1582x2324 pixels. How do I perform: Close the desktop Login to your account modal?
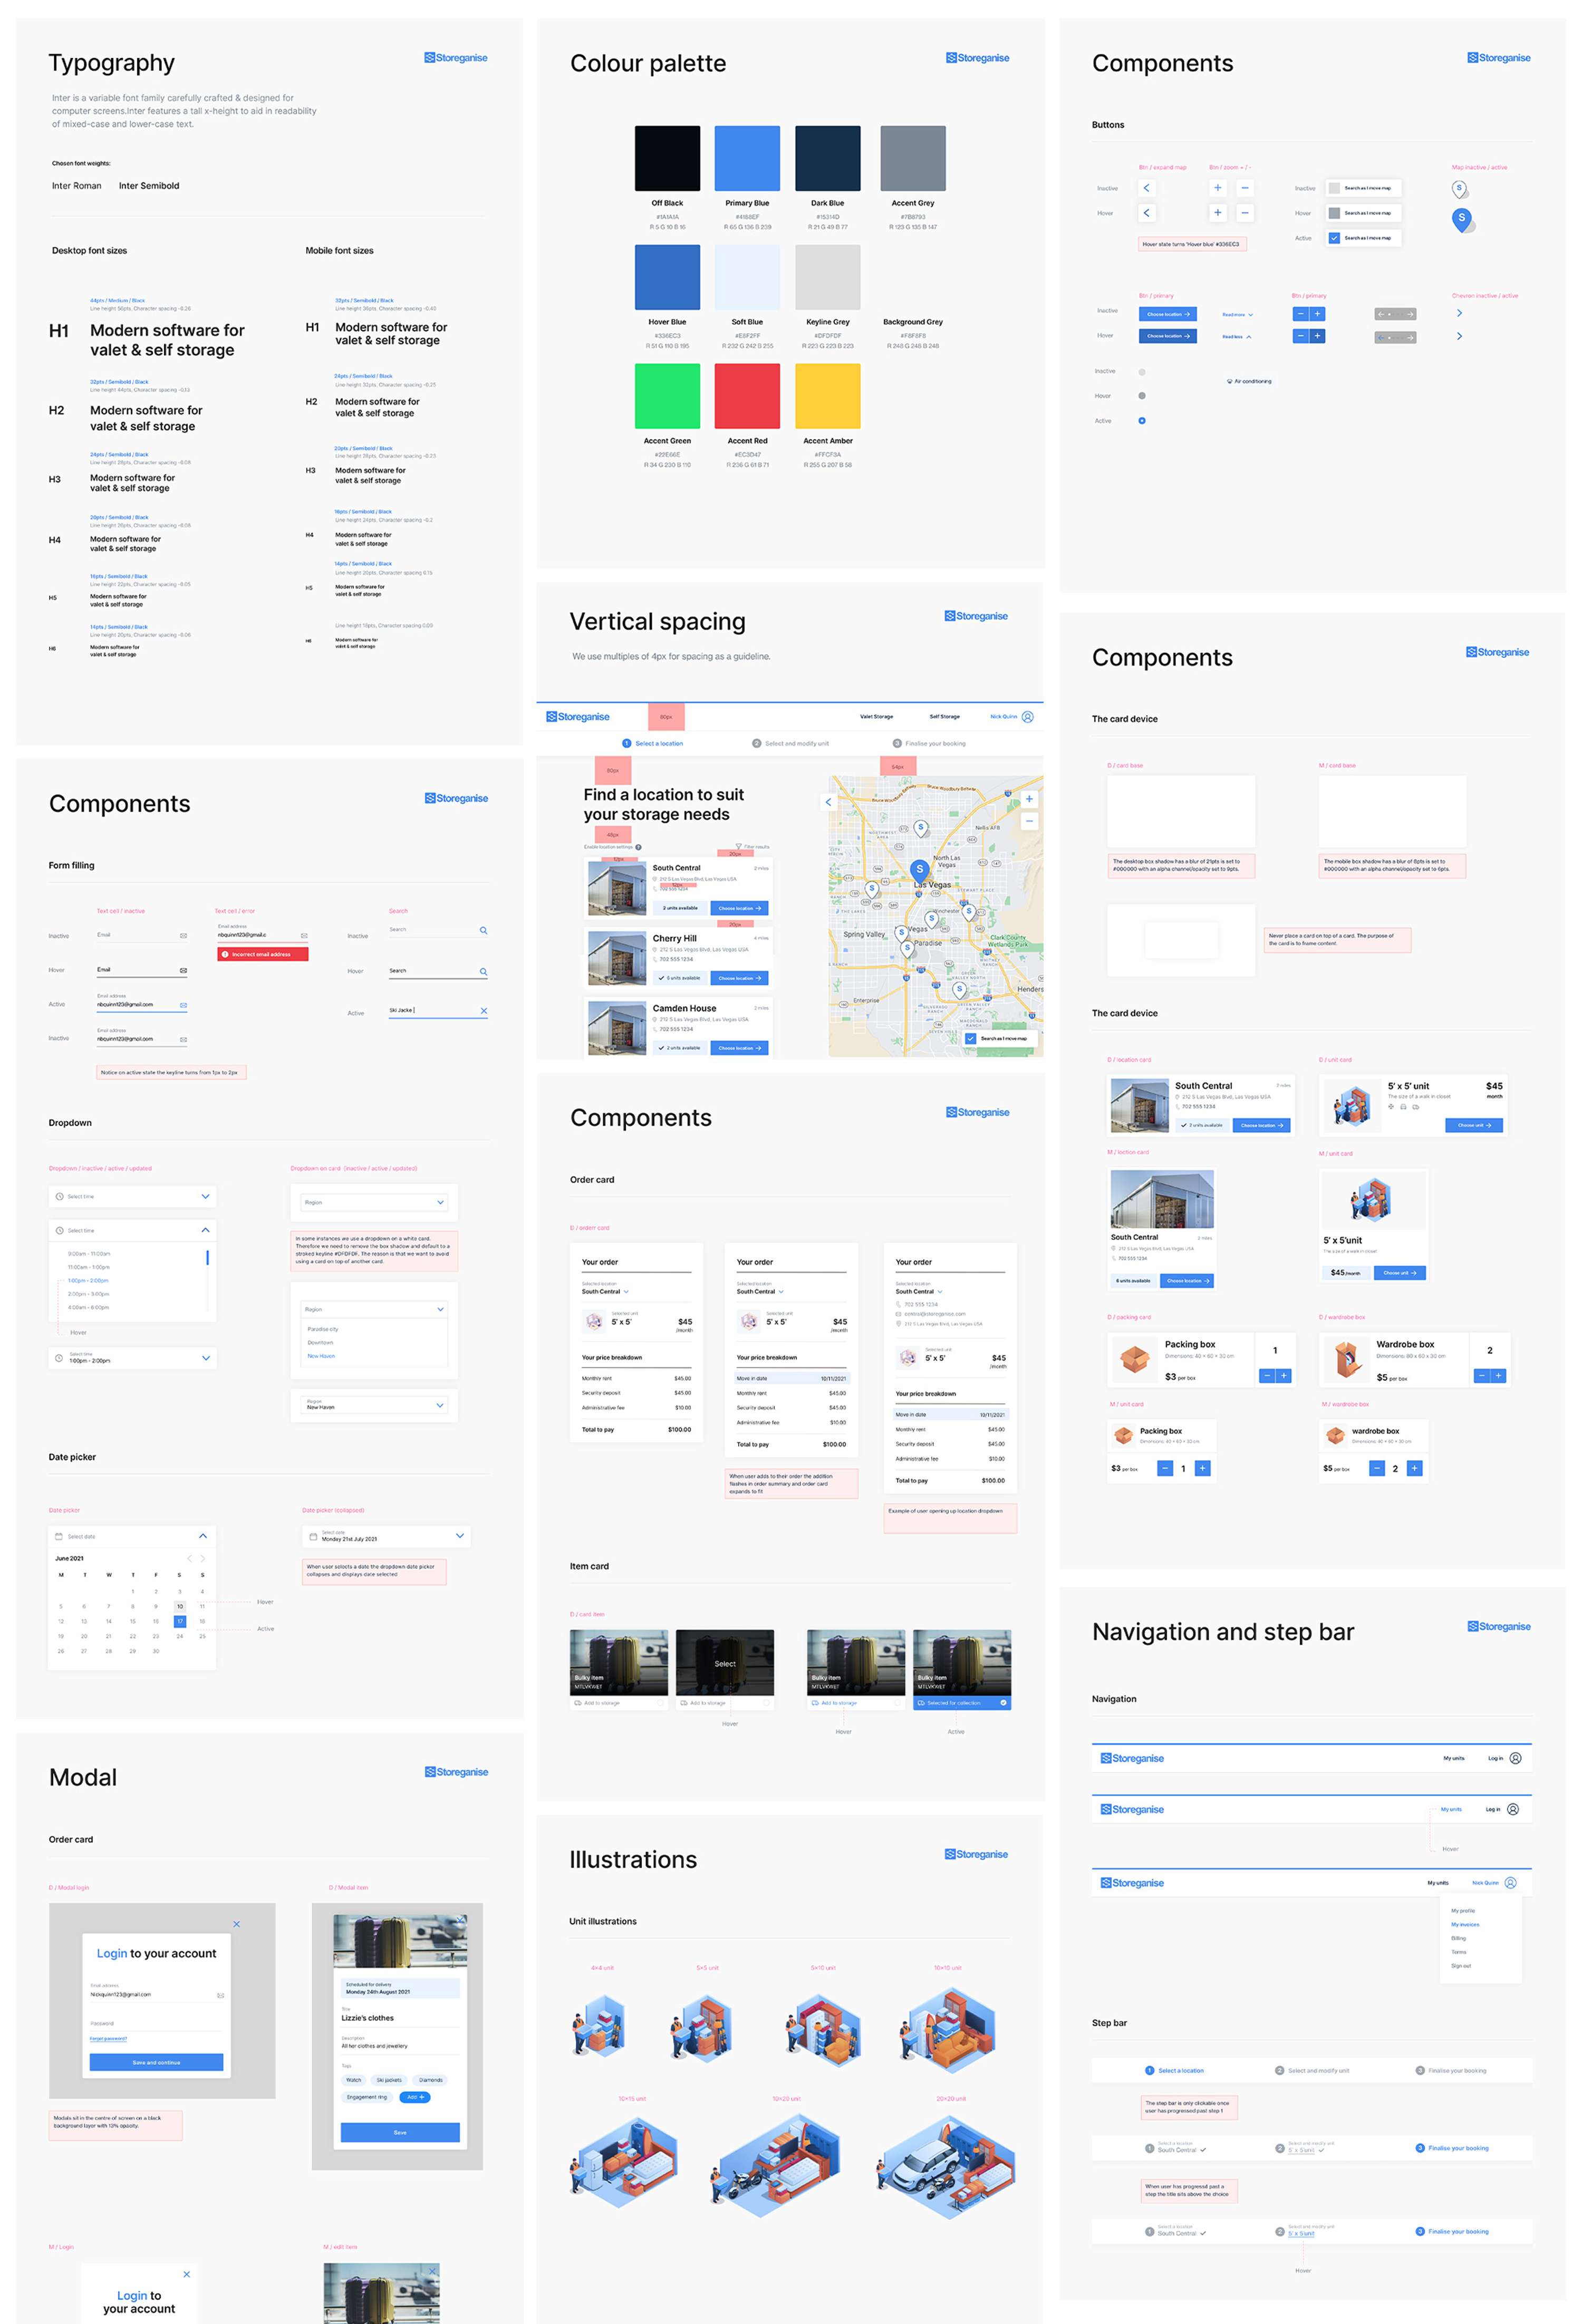[237, 1924]
